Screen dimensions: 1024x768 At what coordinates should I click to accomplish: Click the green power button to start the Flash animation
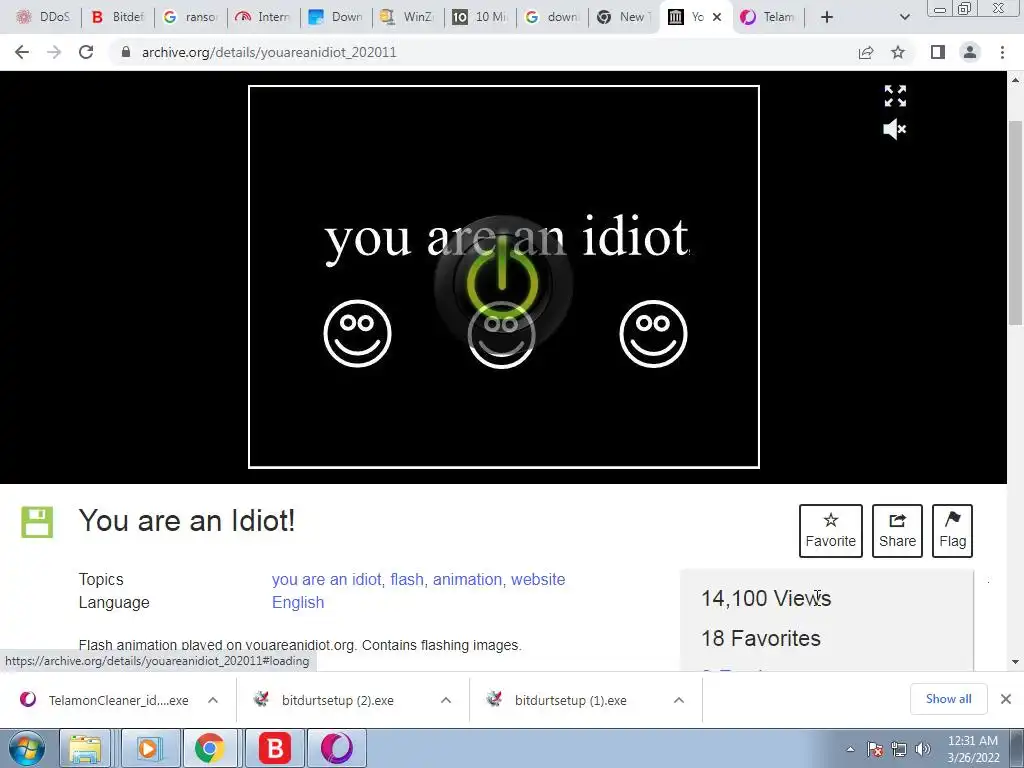tap(503, 285)
